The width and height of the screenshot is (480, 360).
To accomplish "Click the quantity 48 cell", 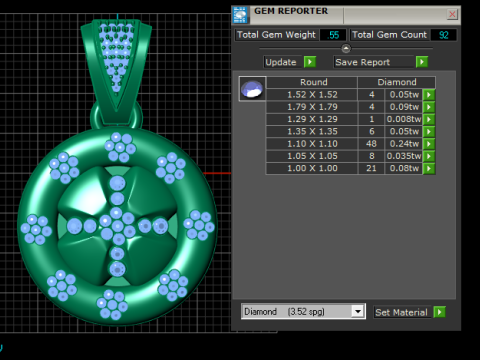I will coord(371,144).
